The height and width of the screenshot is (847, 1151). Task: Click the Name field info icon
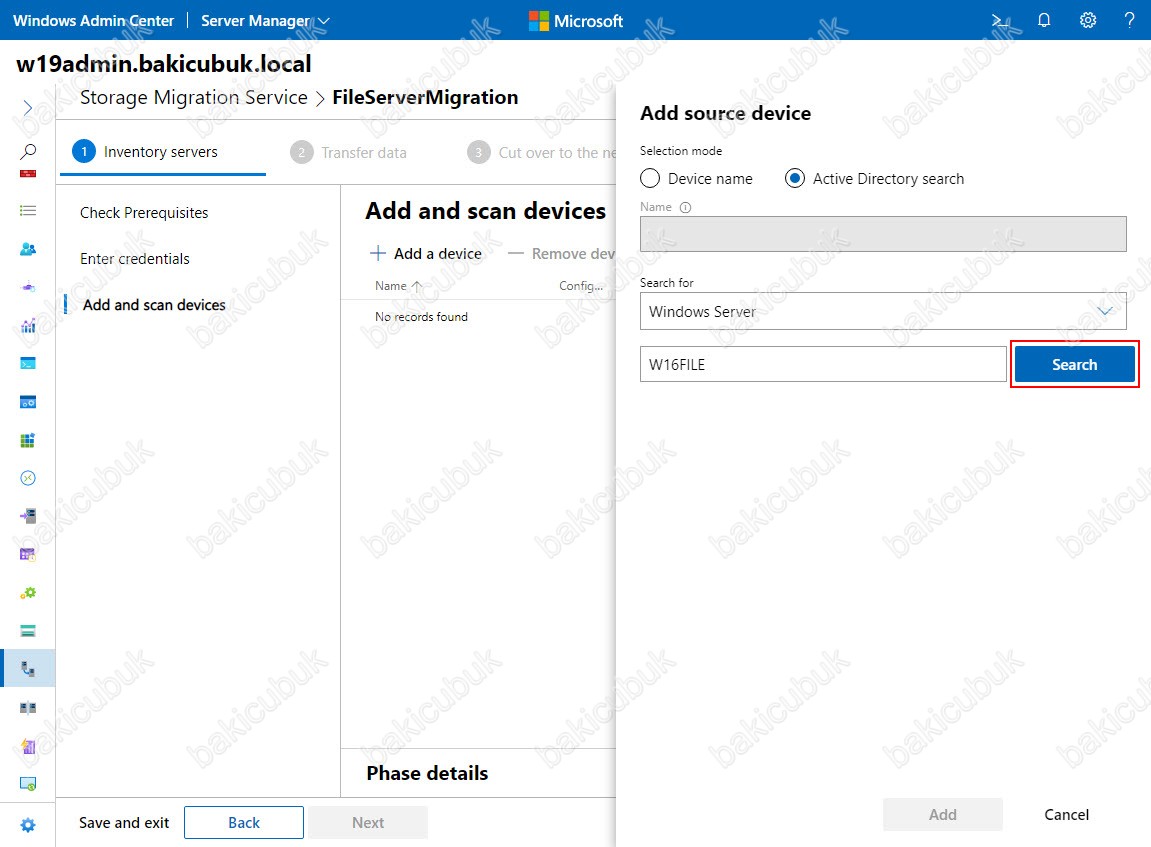pos(686,208)
